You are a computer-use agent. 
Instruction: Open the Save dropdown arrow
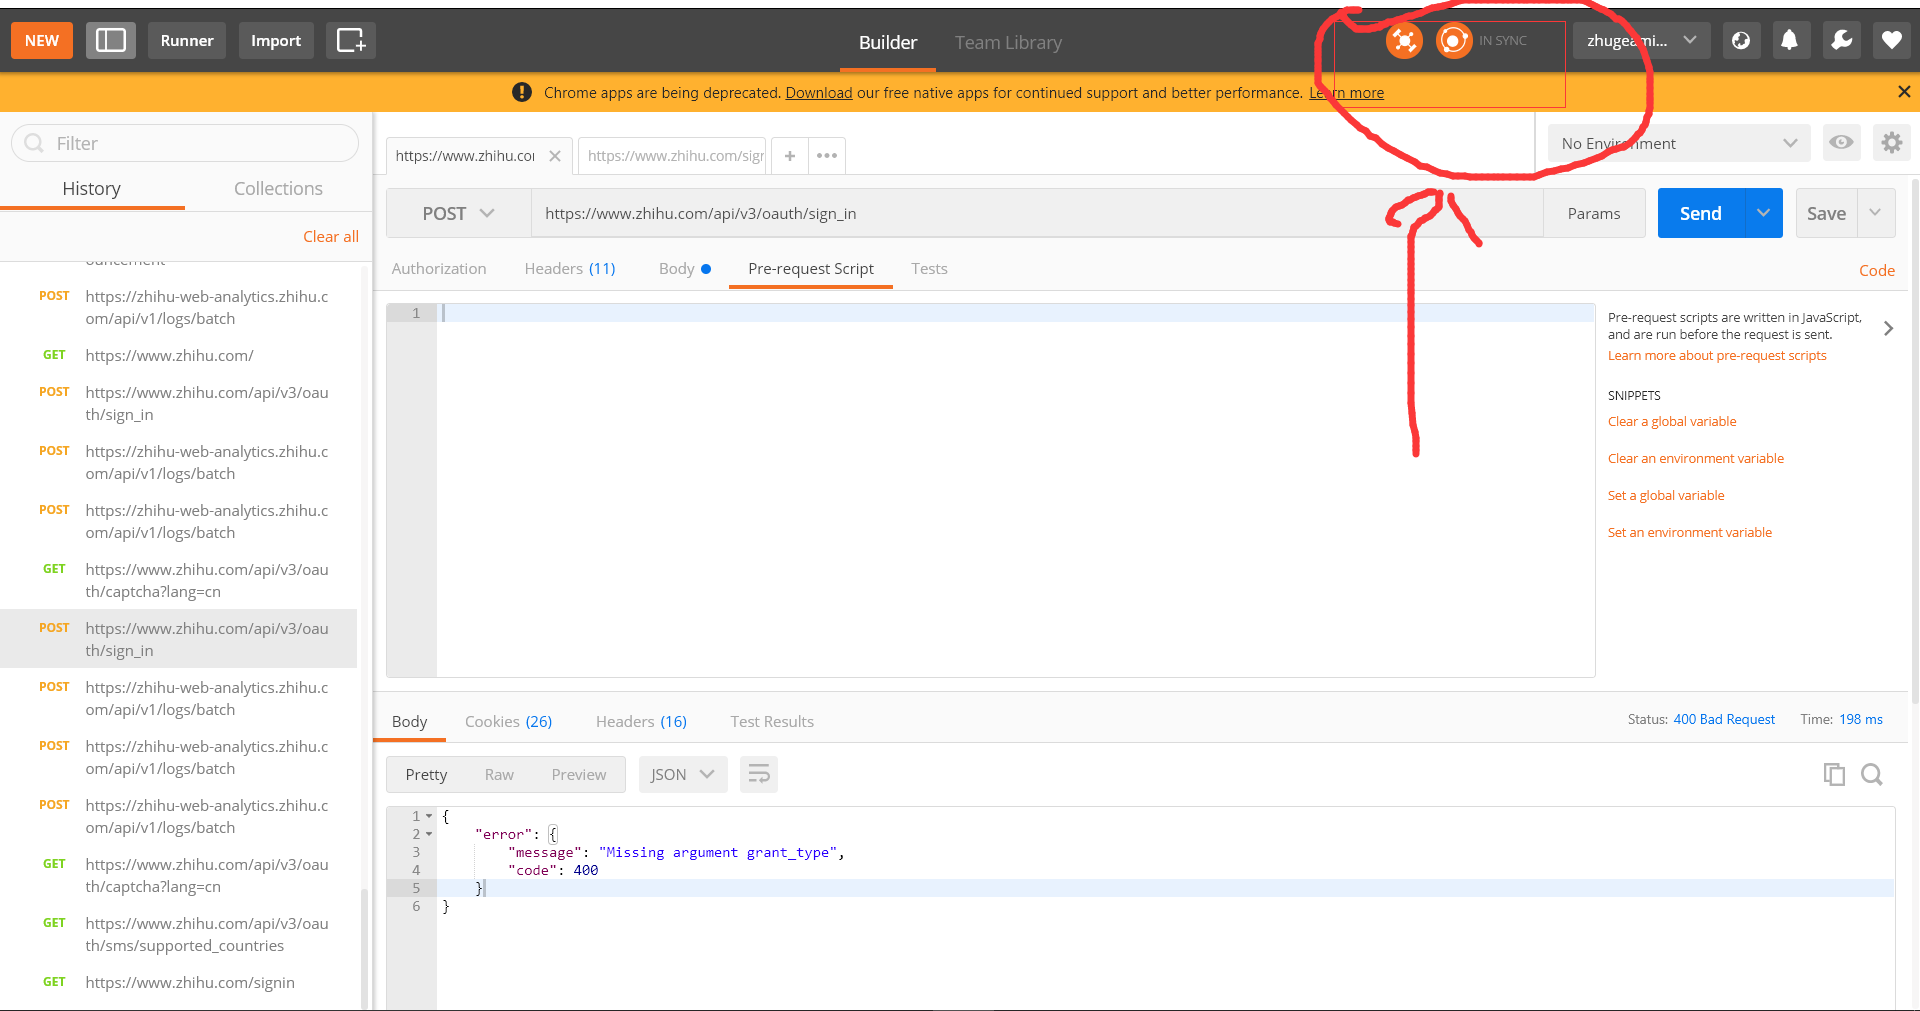[1876, 213]
